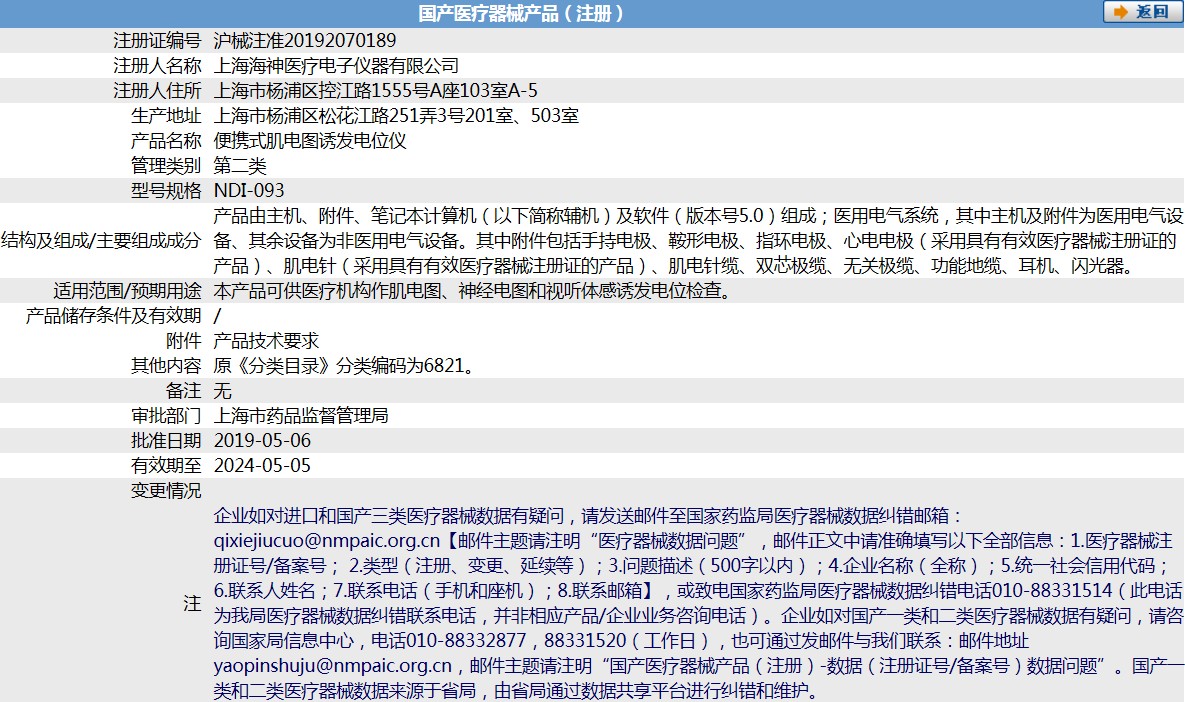Click the 注册证编号 label
The width and height of the screenshot is (1185, 702).
(x=157, y=41)
